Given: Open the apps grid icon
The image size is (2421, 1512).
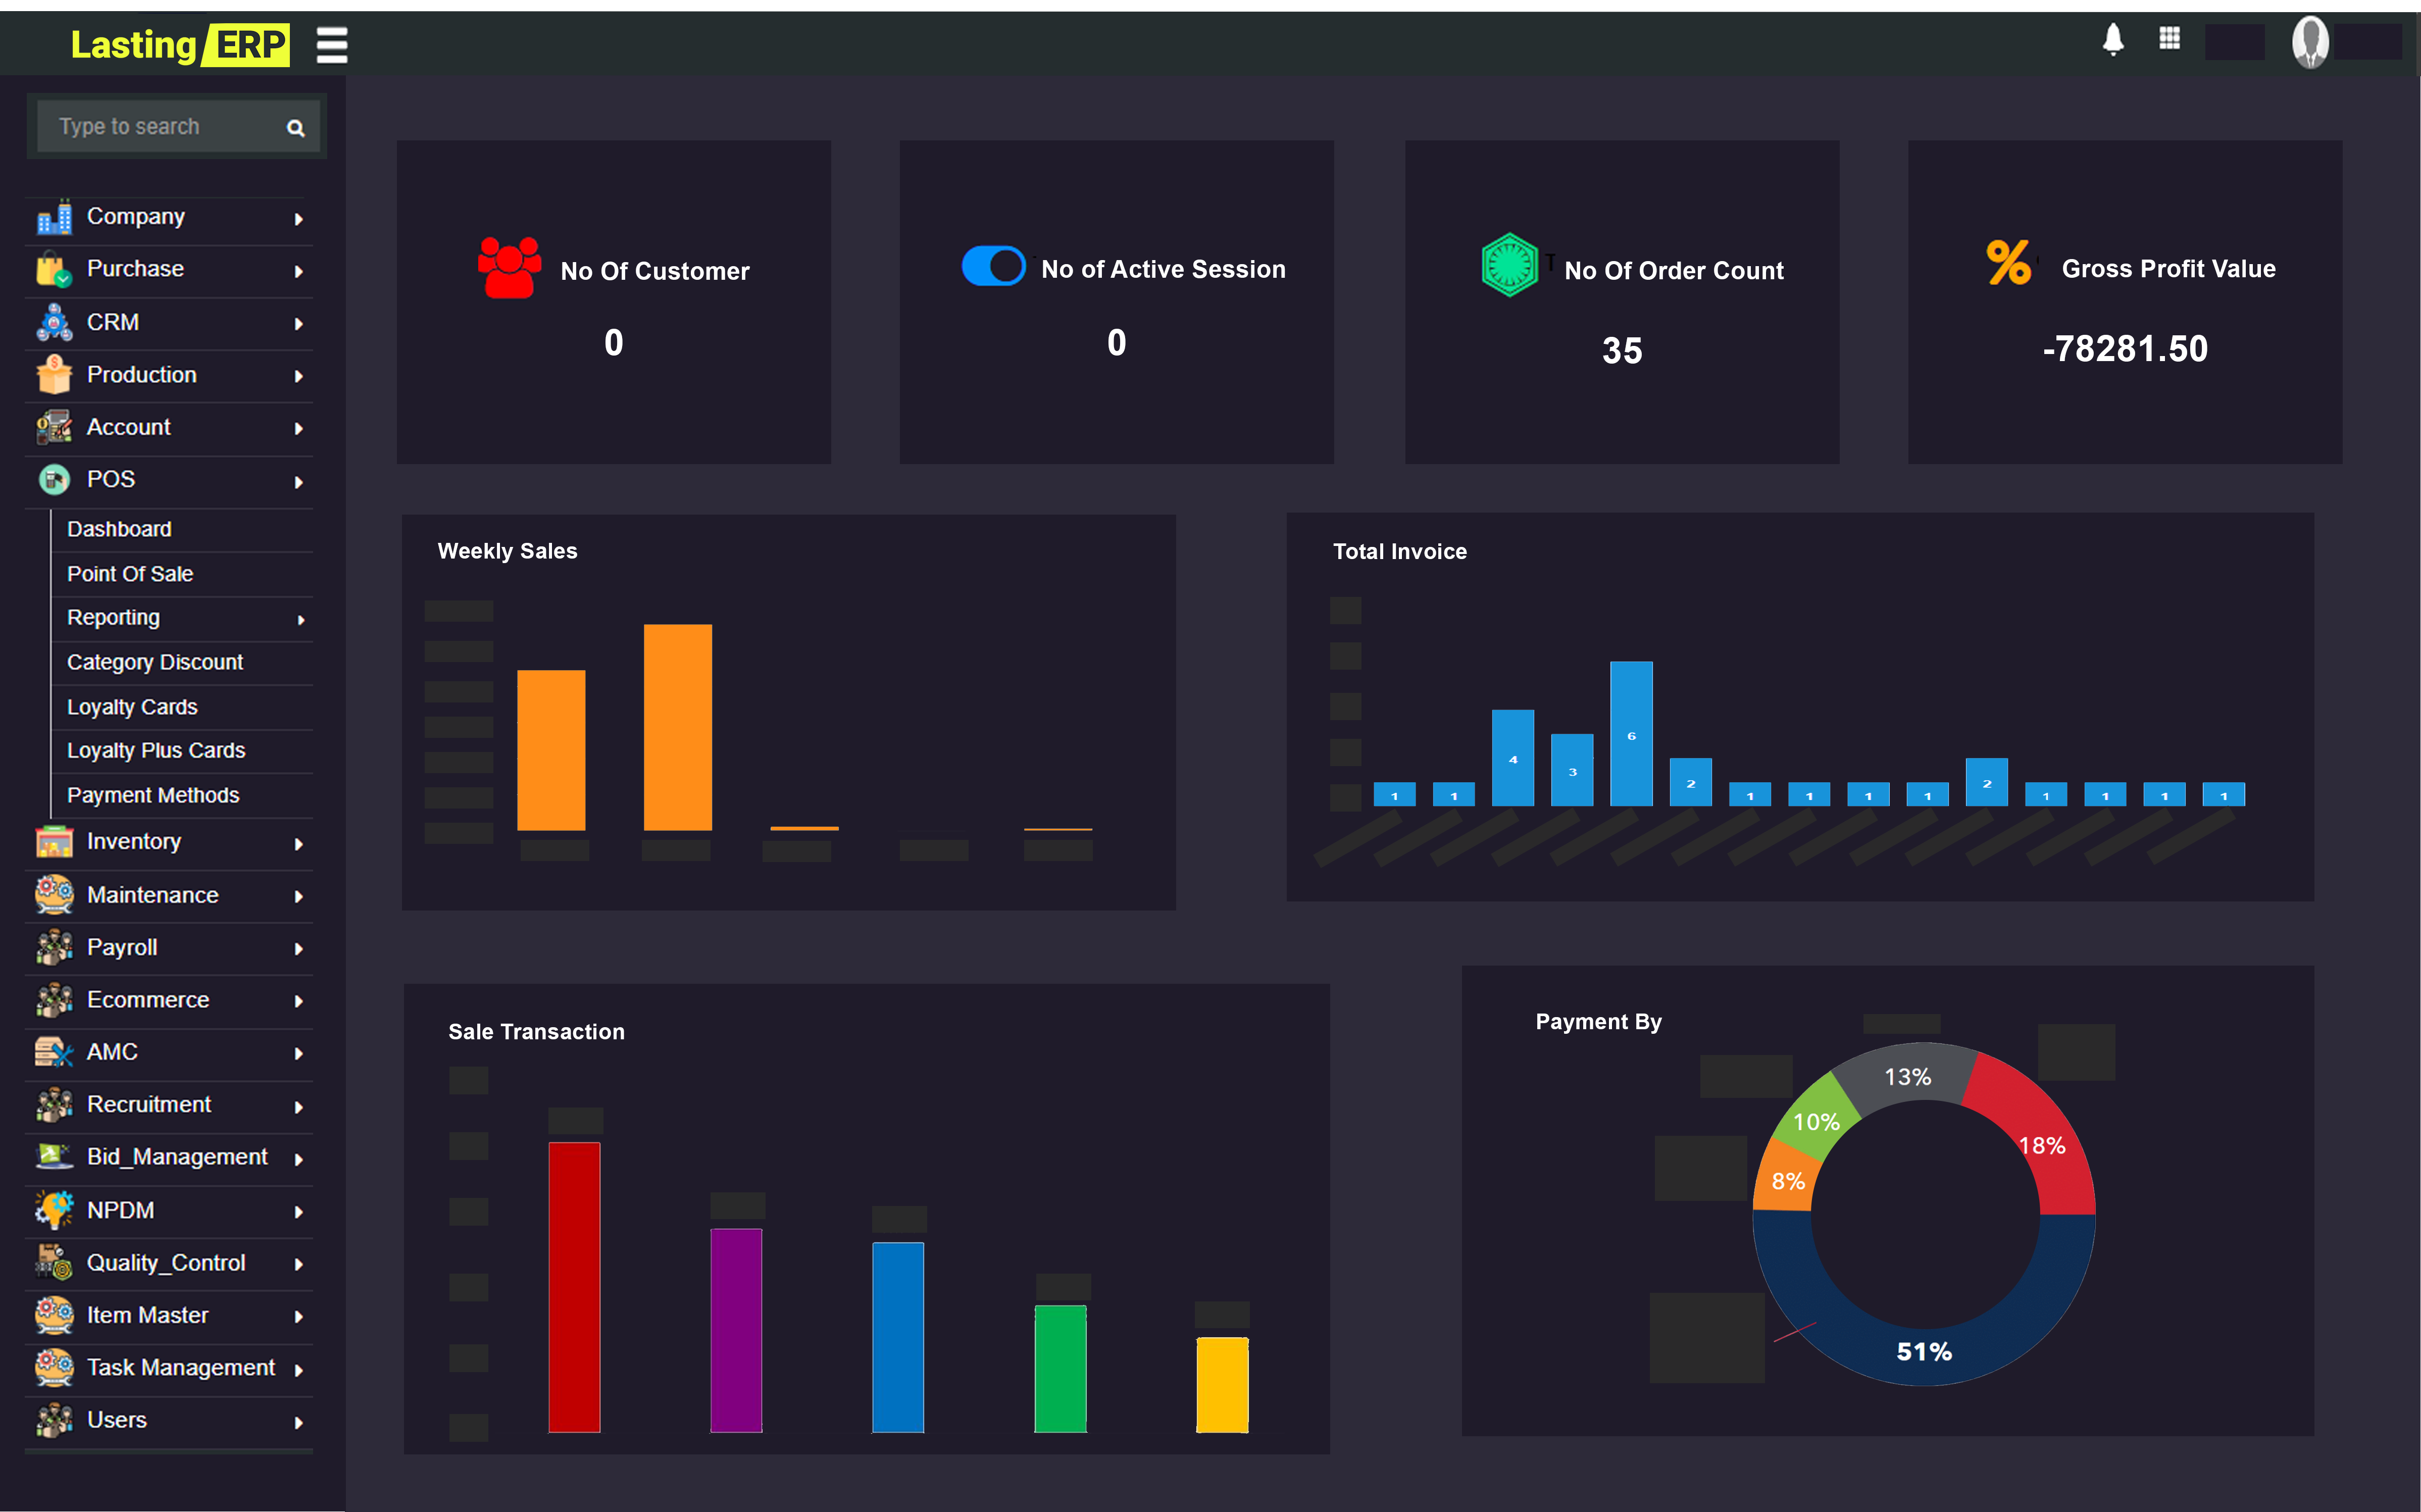Looking at the screenshot, I should click(2169, 39).
